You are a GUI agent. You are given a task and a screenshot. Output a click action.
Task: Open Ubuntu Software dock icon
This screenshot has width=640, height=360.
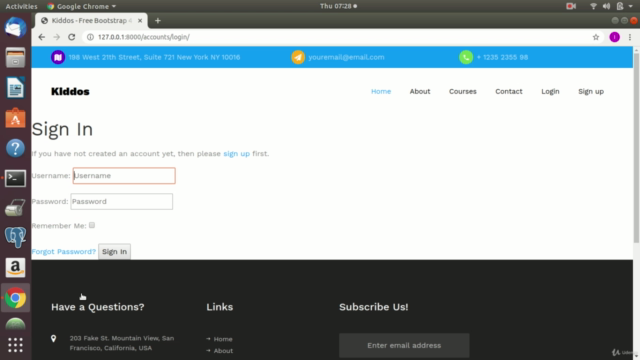click(15, 118)
